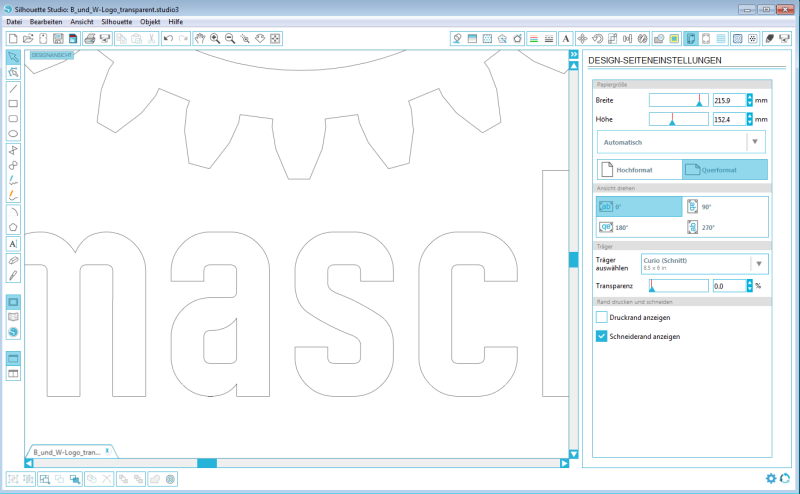Select the polygon tool in left toolbar
Viewport: 800px width, 494px height.
[x=13, y=227]
